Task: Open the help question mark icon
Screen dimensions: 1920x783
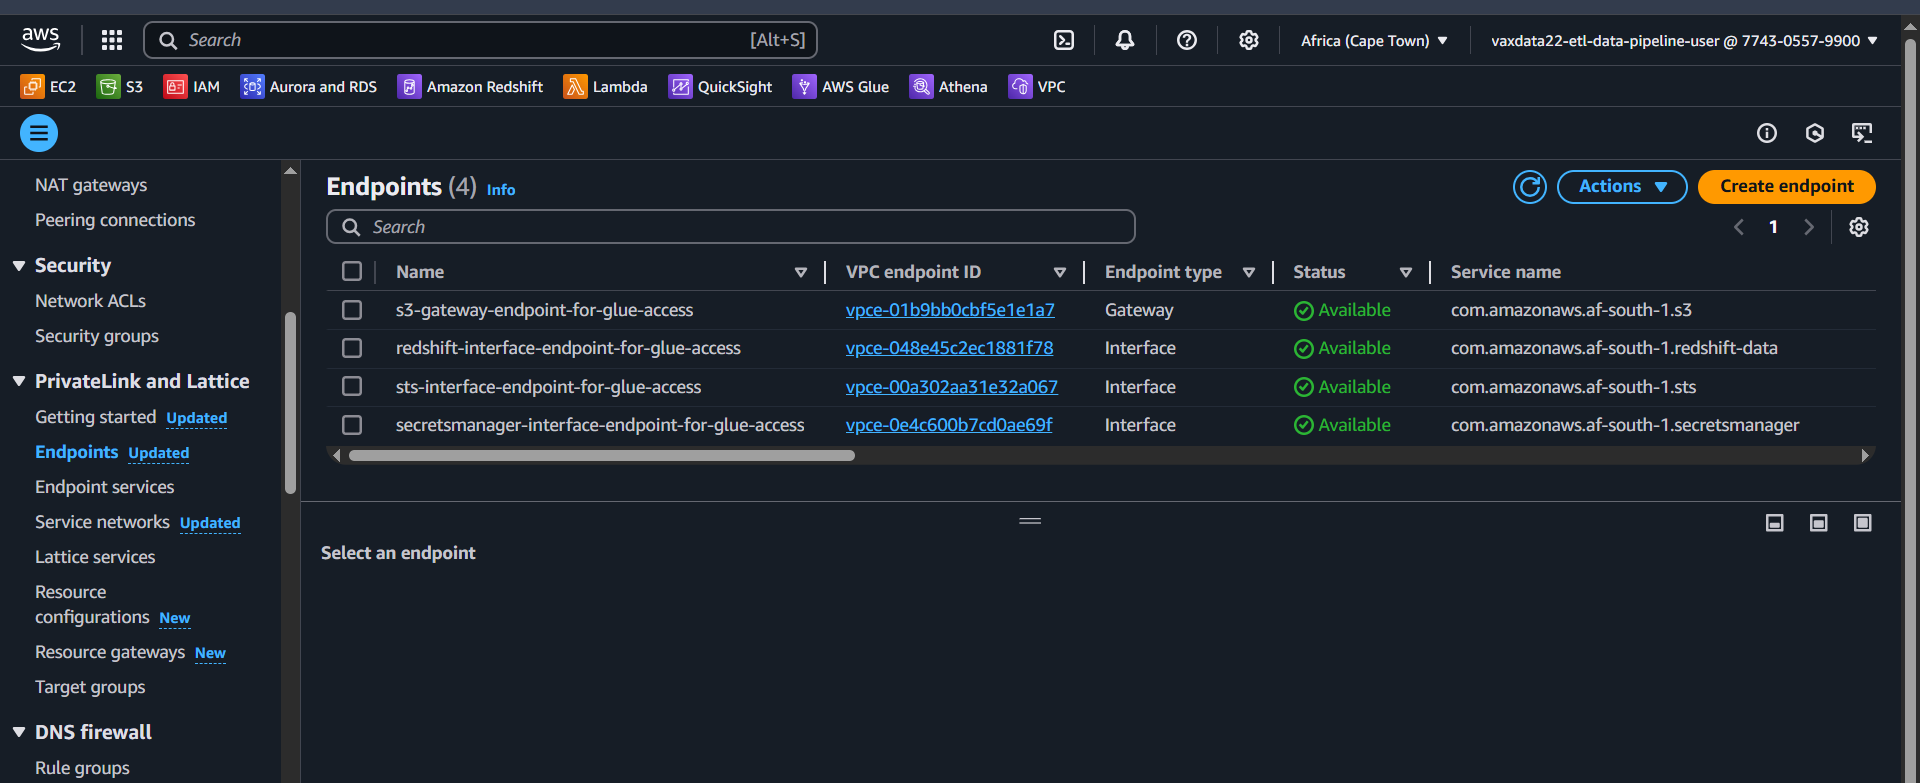Action: tap(1187, 40)
